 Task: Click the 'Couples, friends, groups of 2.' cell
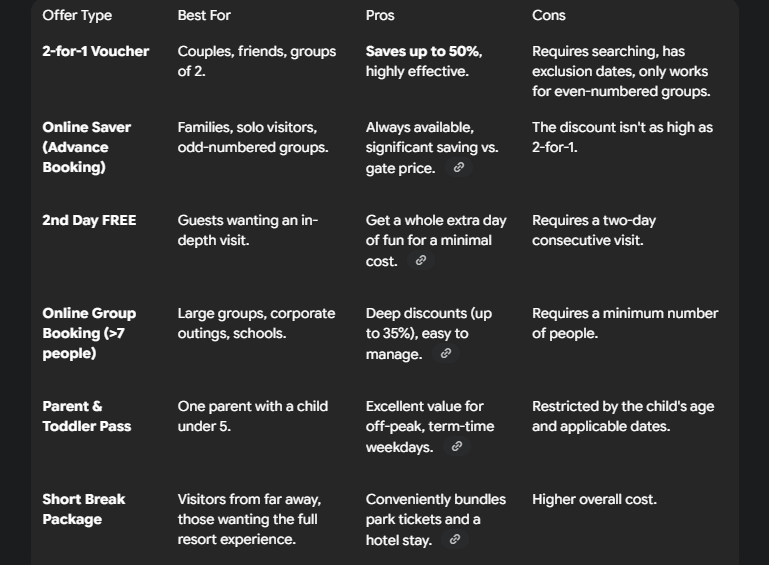(257, 61)
